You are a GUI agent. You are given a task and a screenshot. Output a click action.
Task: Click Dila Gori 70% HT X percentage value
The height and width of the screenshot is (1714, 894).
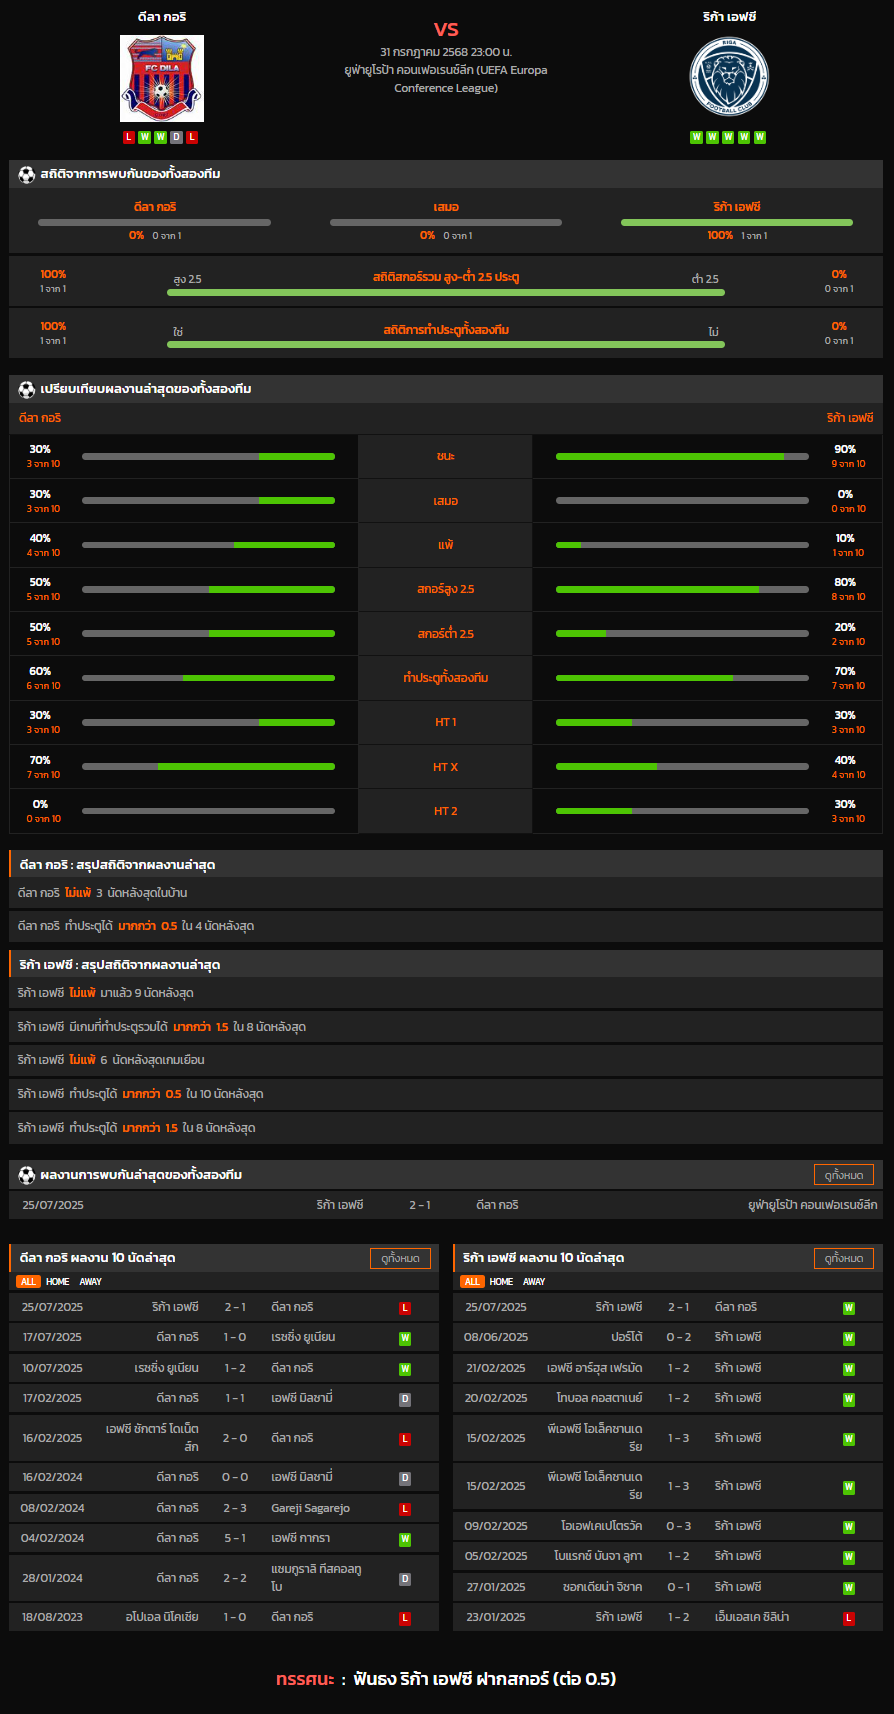(x=40, y=760)
